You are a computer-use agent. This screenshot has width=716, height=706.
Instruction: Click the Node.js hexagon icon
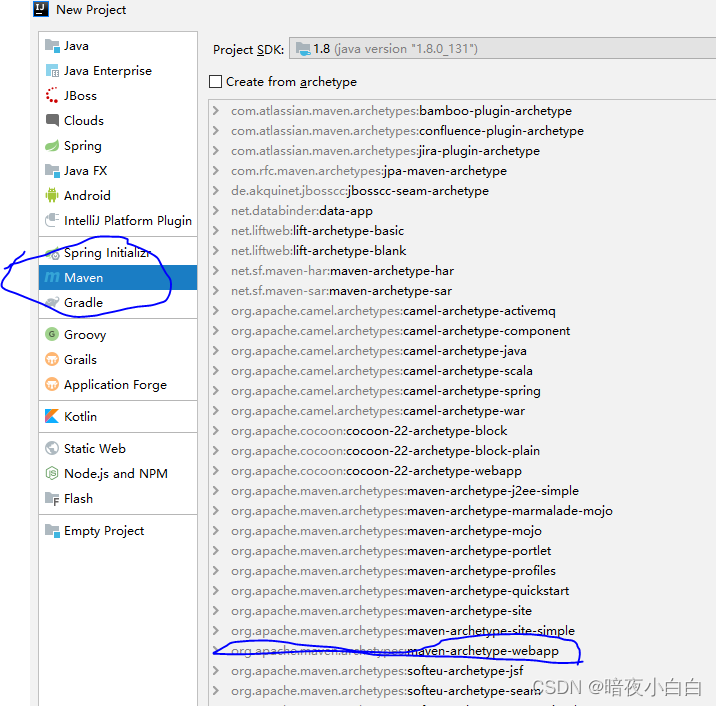[x=52, y=473]
